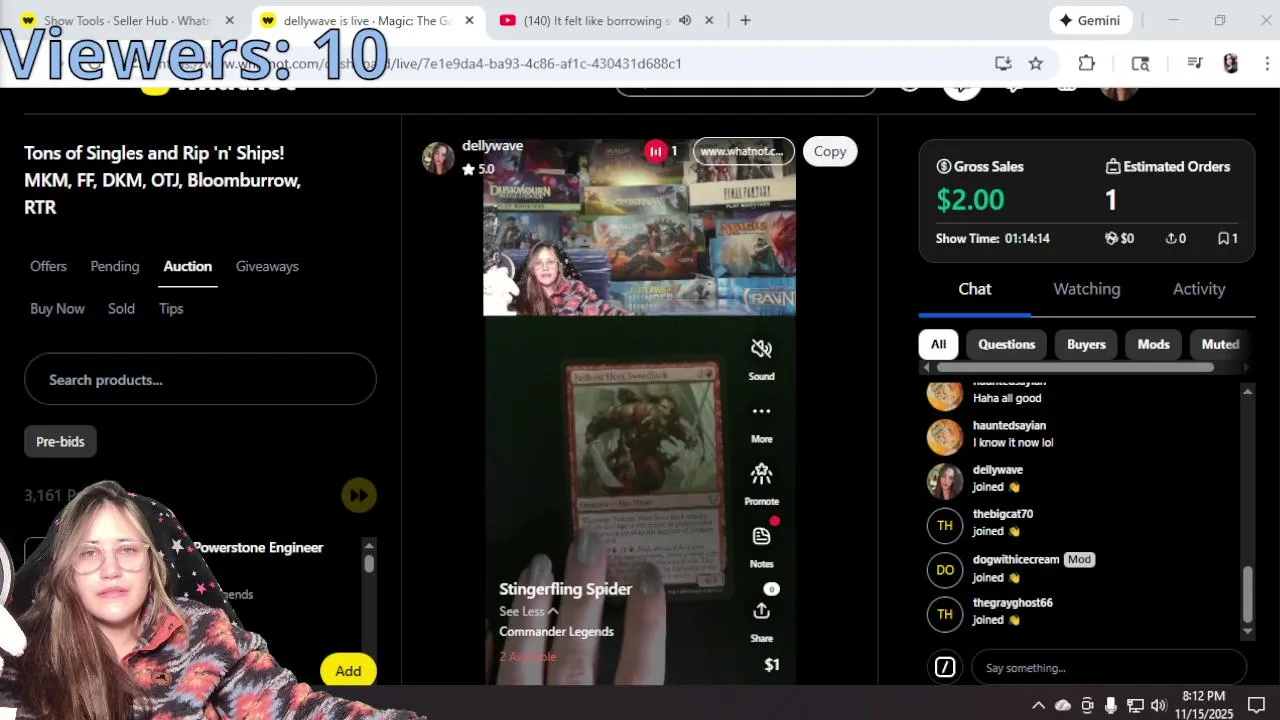Click thegrayghost66 username in chat
The width and height of the screenshot is (1280, 720).
[x=1013, y=603]
